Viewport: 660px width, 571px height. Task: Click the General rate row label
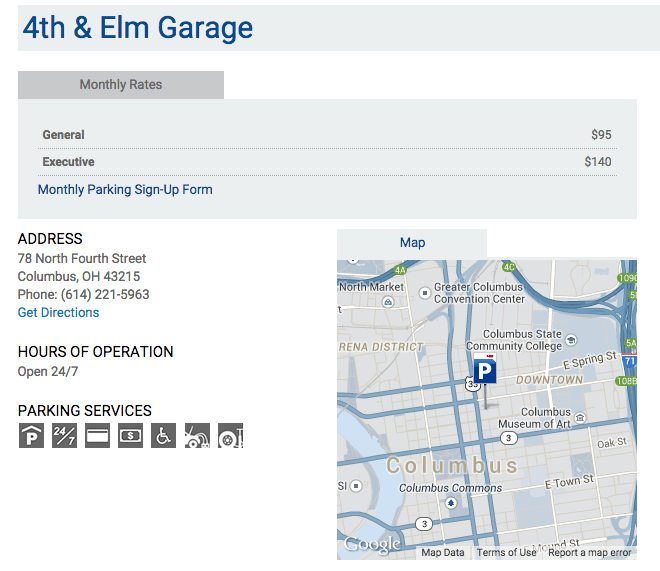click(64, 135)
